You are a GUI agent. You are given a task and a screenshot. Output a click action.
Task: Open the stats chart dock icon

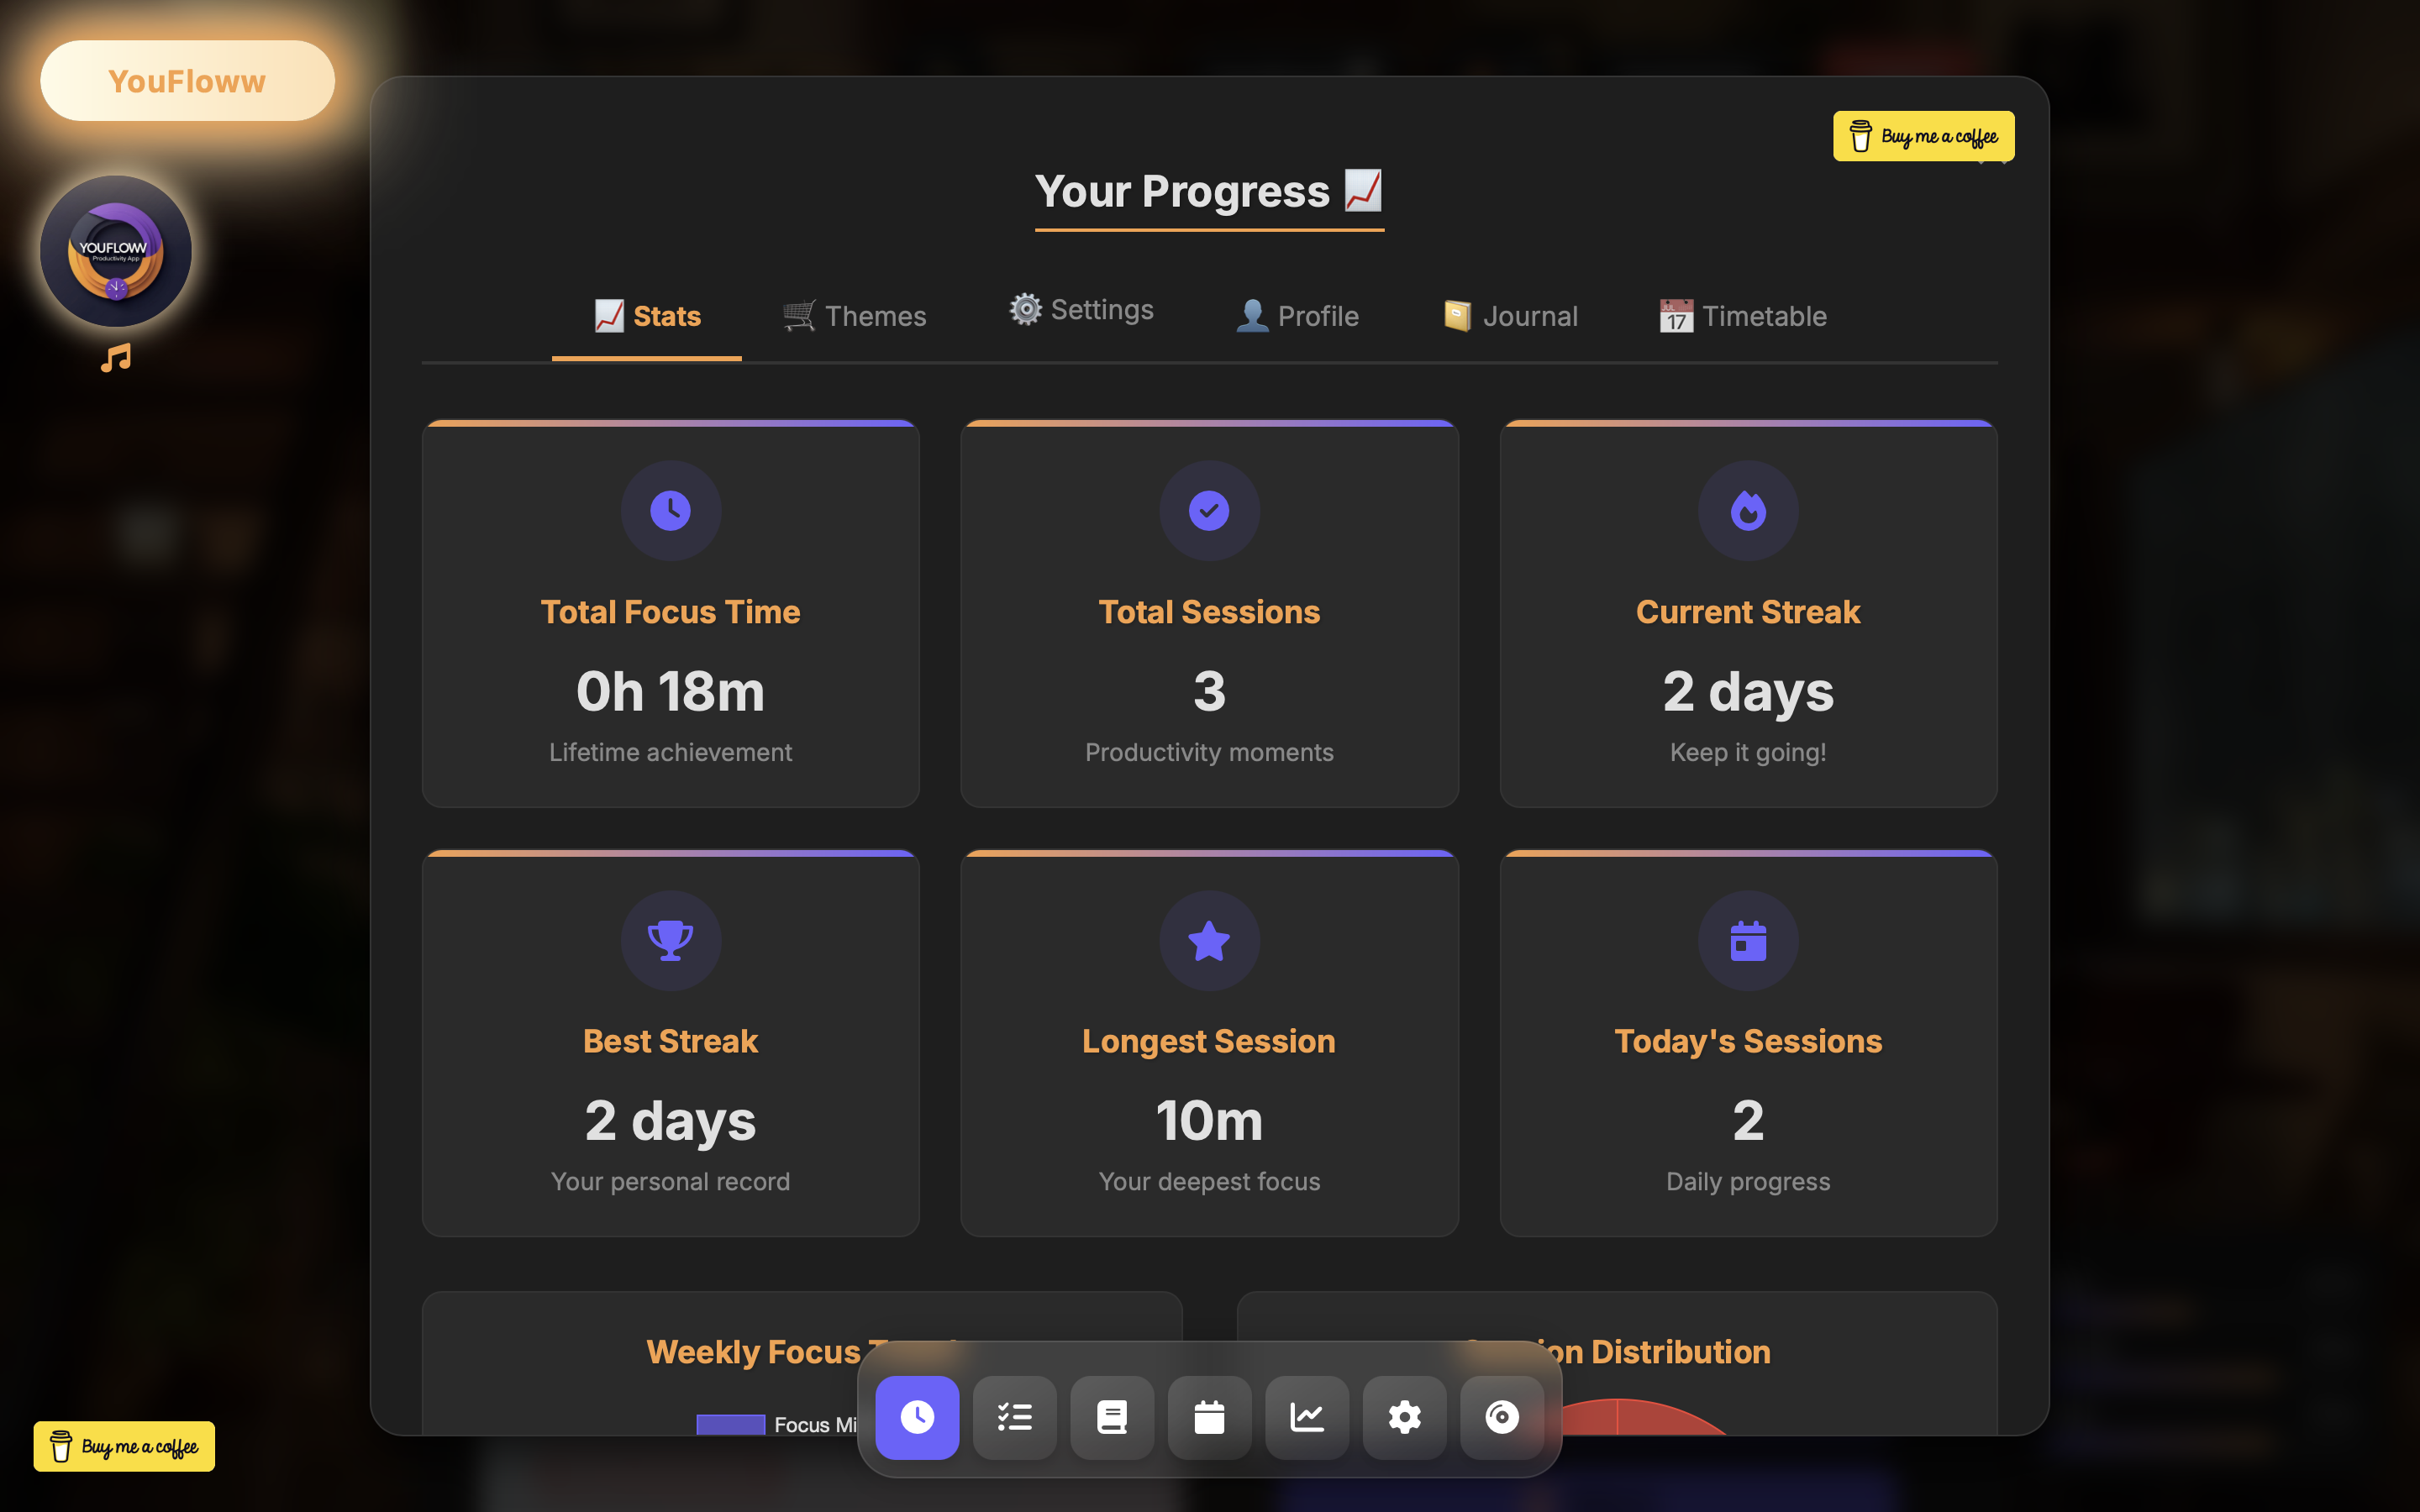click(1307, 1417)
